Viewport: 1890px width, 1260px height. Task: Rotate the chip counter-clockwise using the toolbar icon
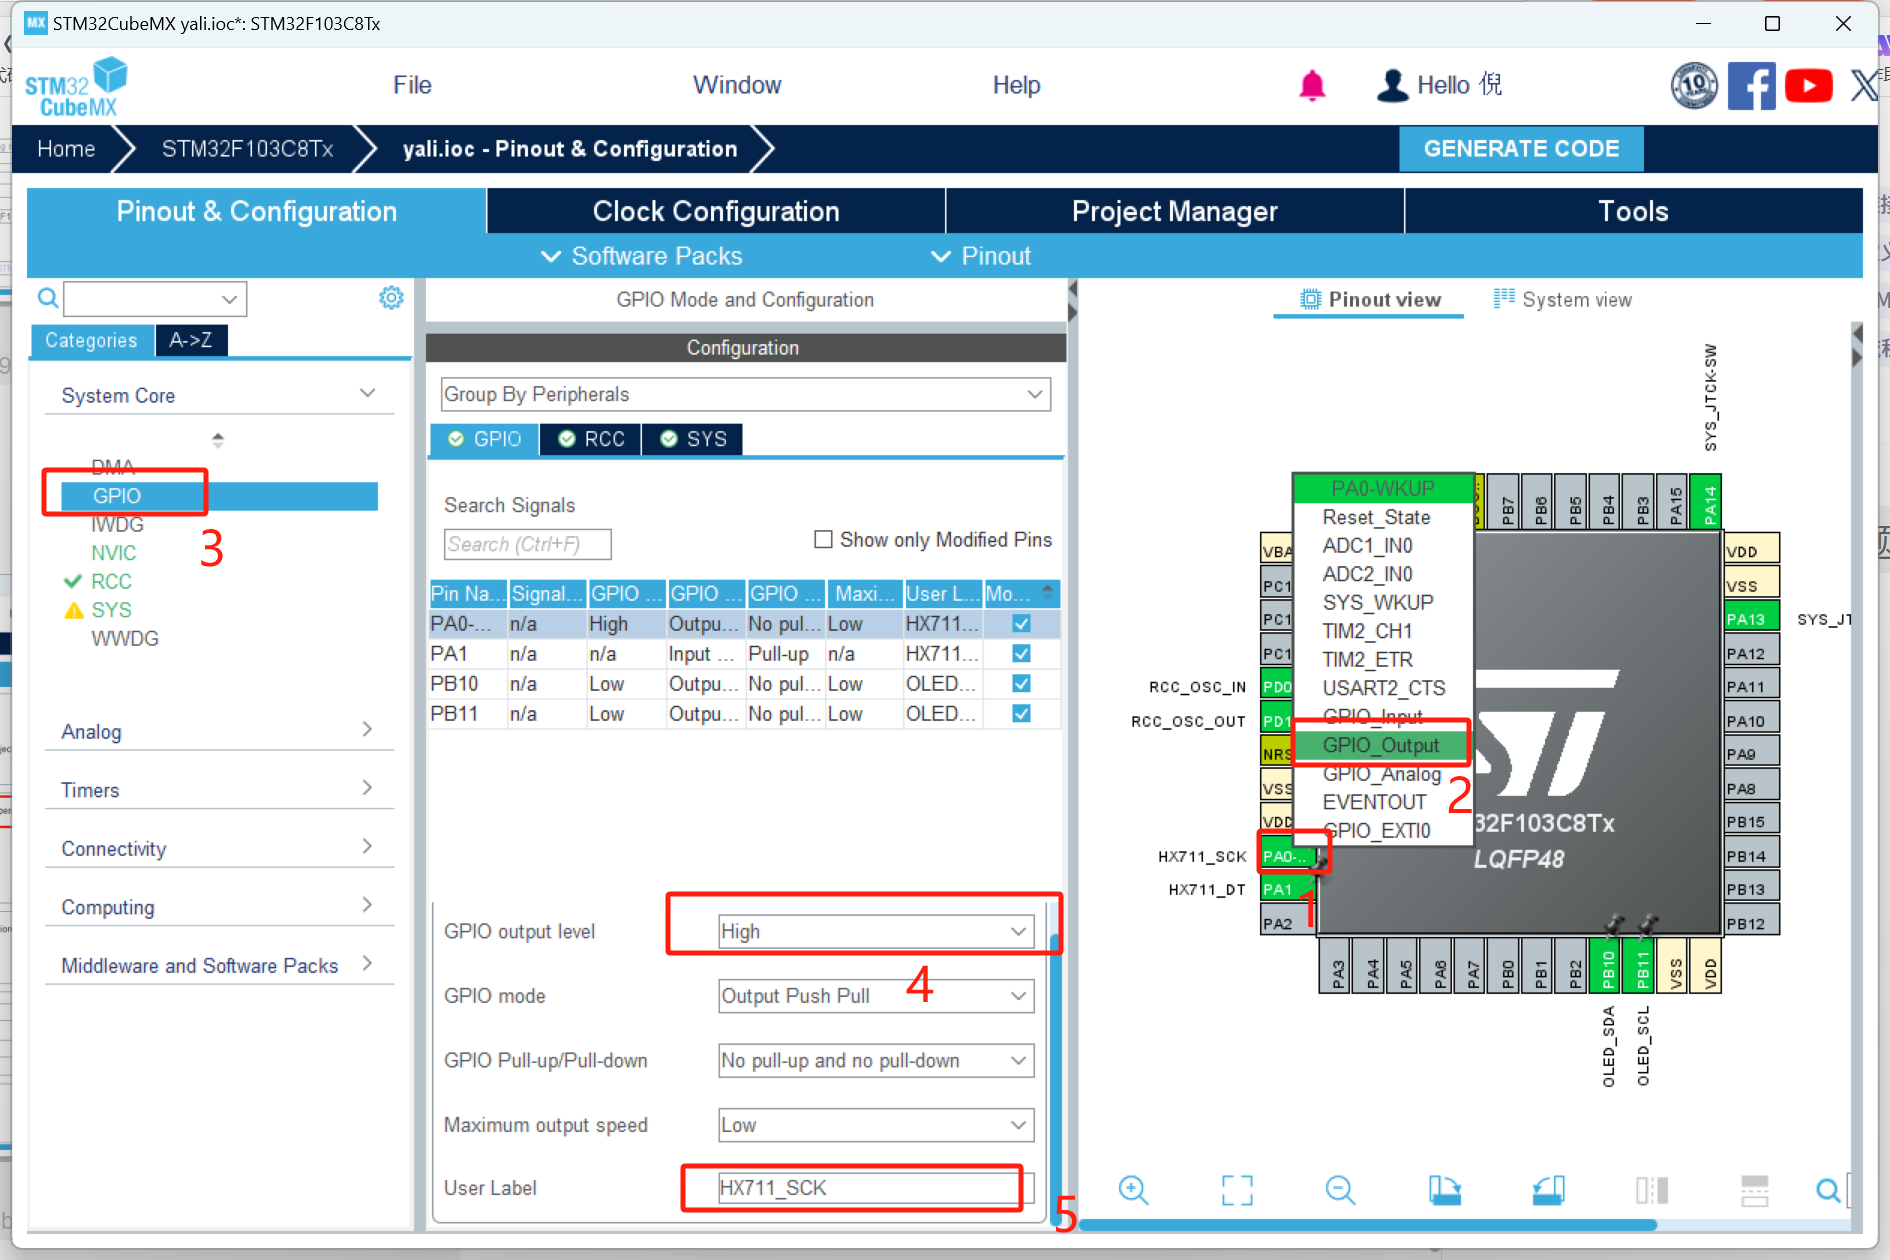point(1548,1190)
